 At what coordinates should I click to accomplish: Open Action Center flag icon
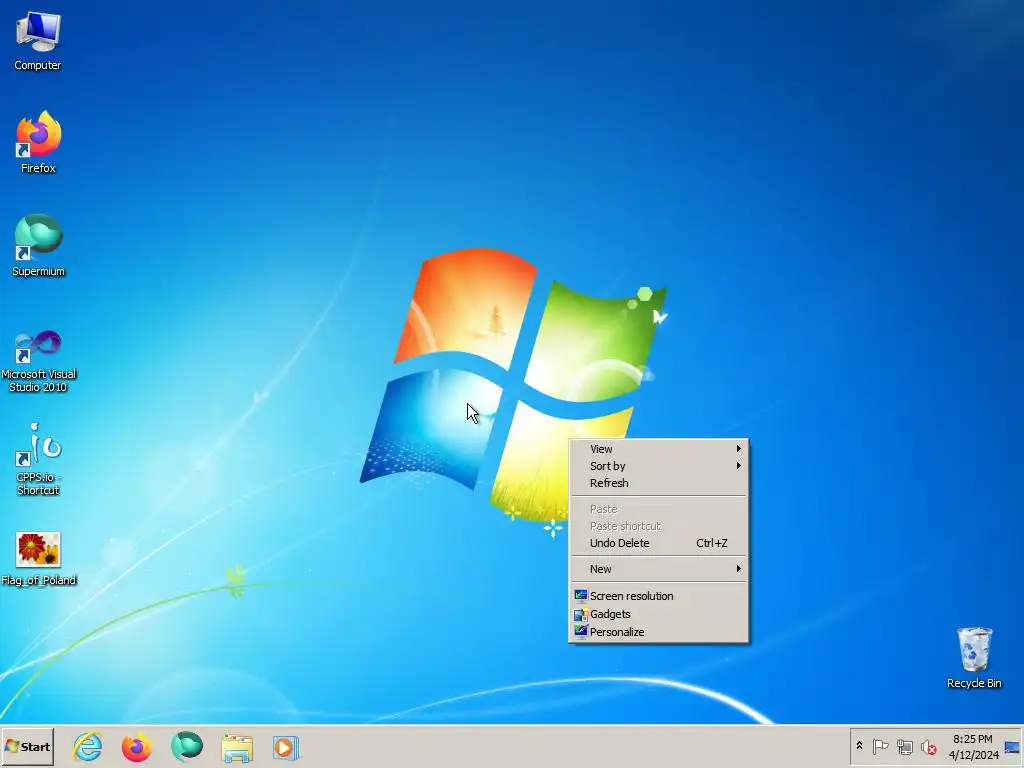click(880, 746)
